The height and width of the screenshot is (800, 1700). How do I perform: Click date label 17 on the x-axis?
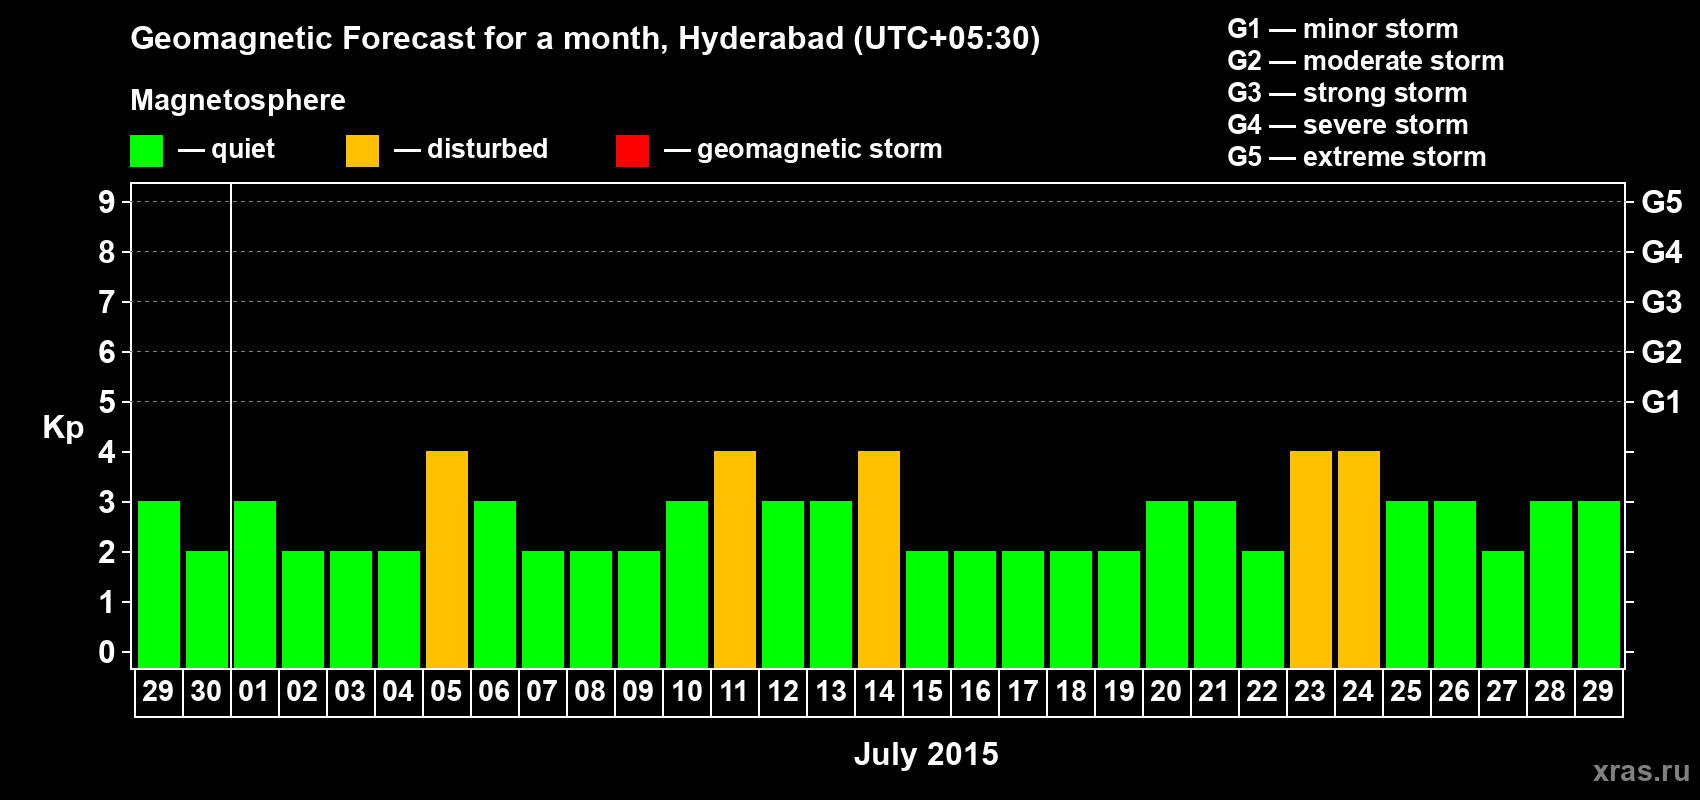pyautogui.click(x=1022, y=692)
